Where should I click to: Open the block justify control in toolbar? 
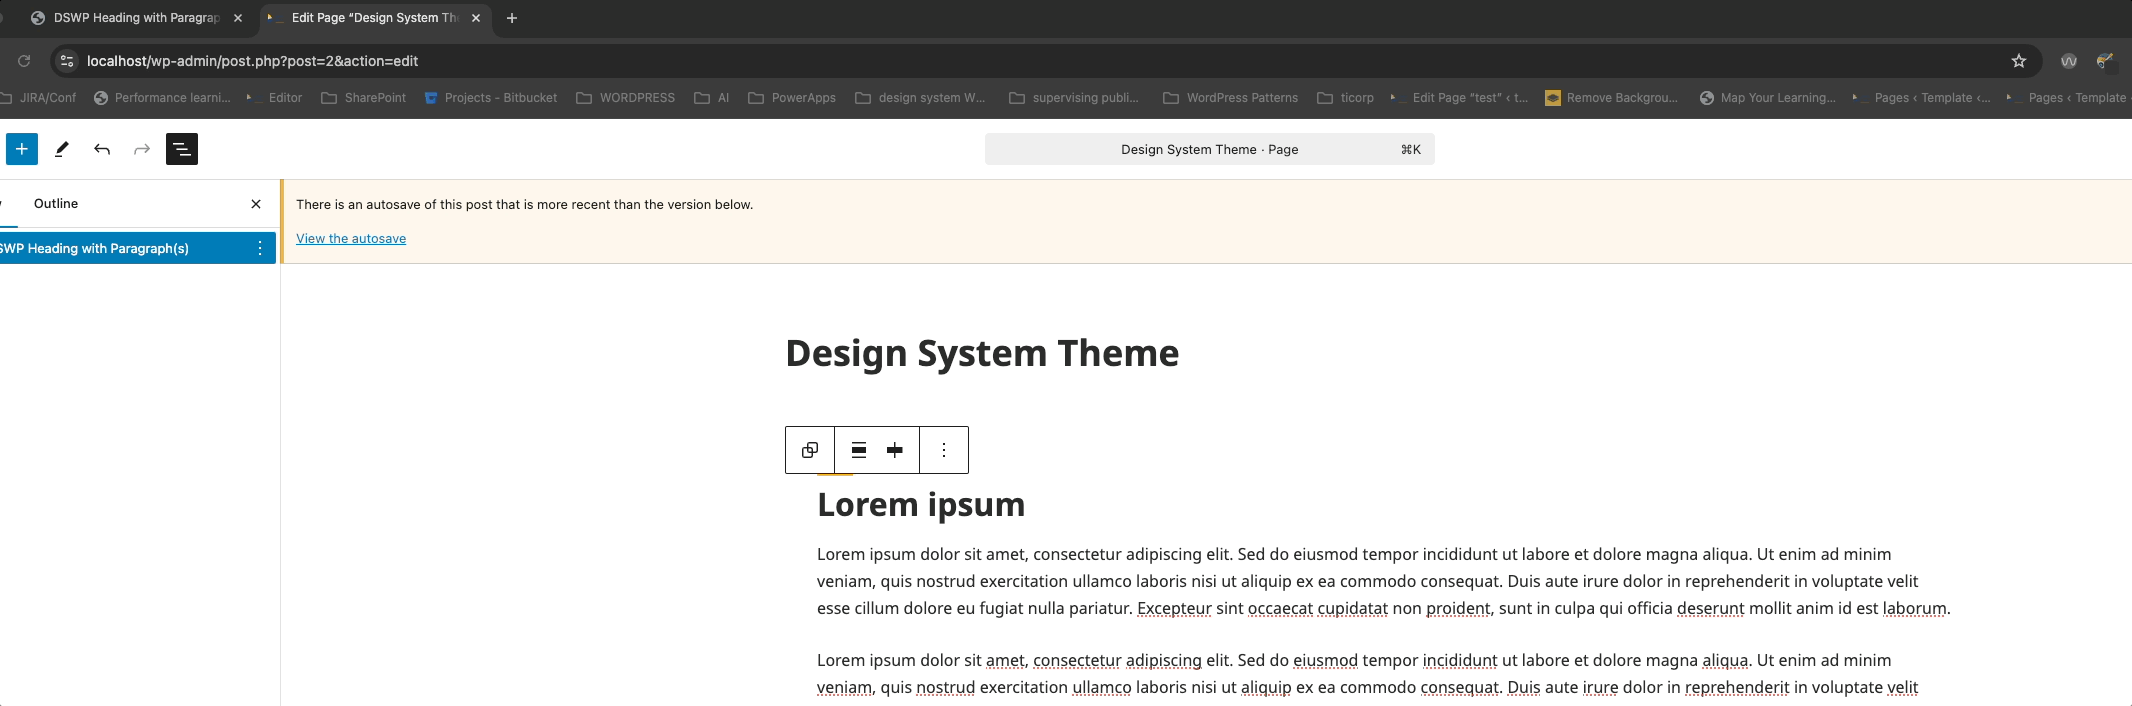[x=895, y=450]
